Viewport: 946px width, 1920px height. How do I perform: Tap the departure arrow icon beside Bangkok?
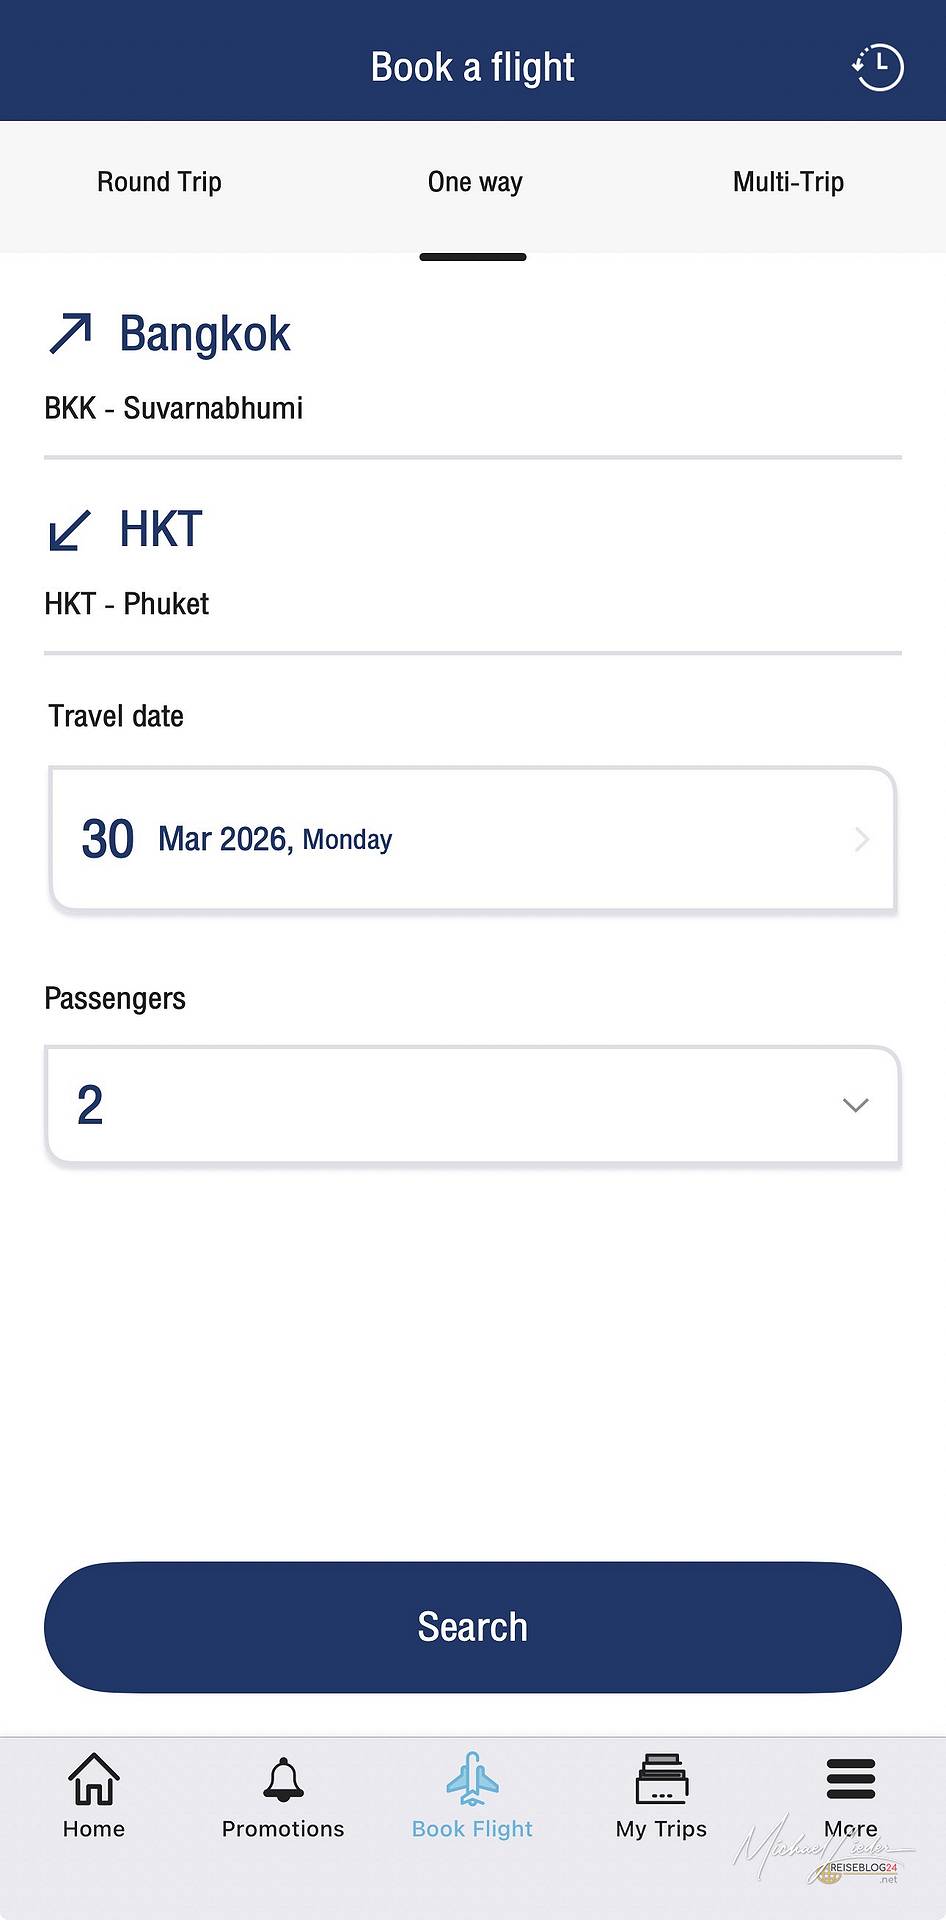point(70,334)
